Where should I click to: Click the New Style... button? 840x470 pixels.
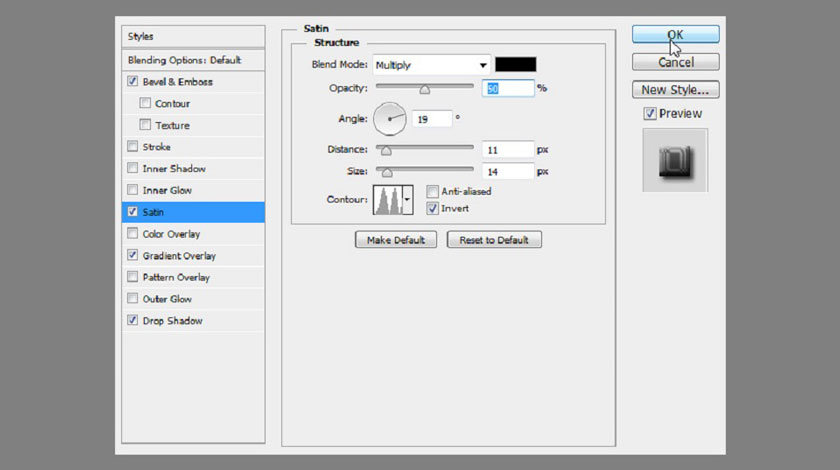676,89
